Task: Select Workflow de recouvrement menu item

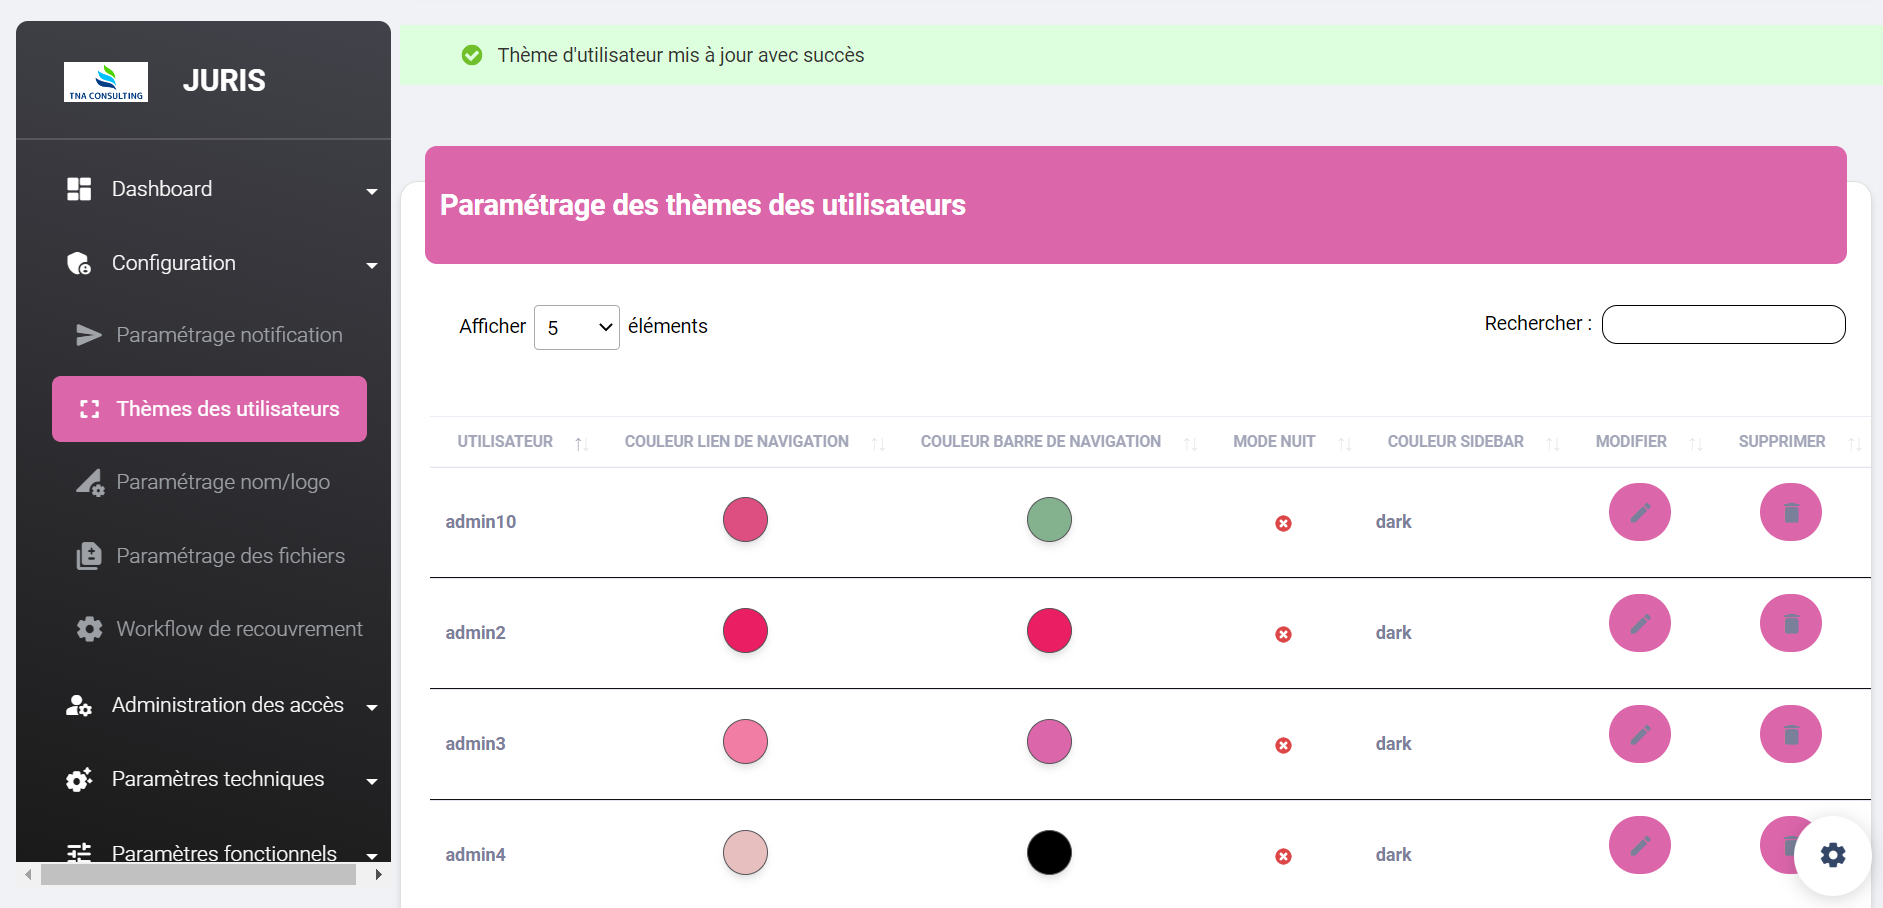Action: (x=238, y=629)
